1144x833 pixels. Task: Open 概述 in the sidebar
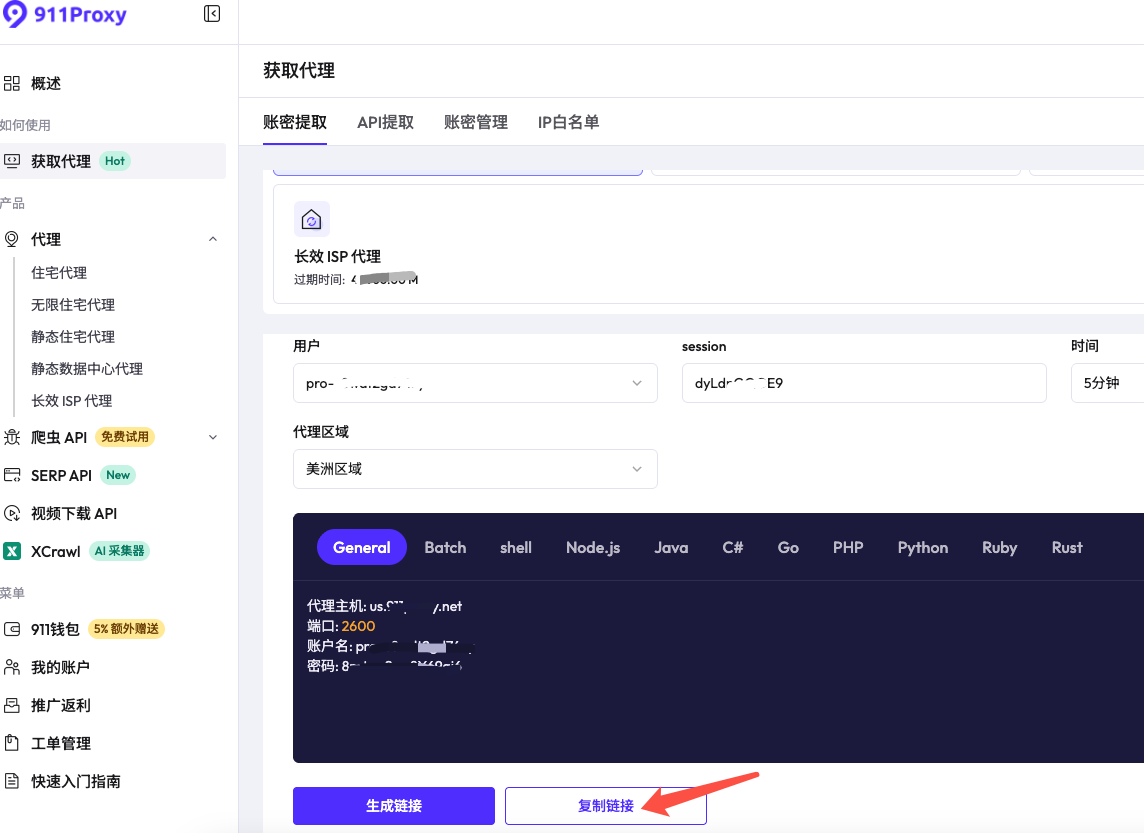[46, 83]
